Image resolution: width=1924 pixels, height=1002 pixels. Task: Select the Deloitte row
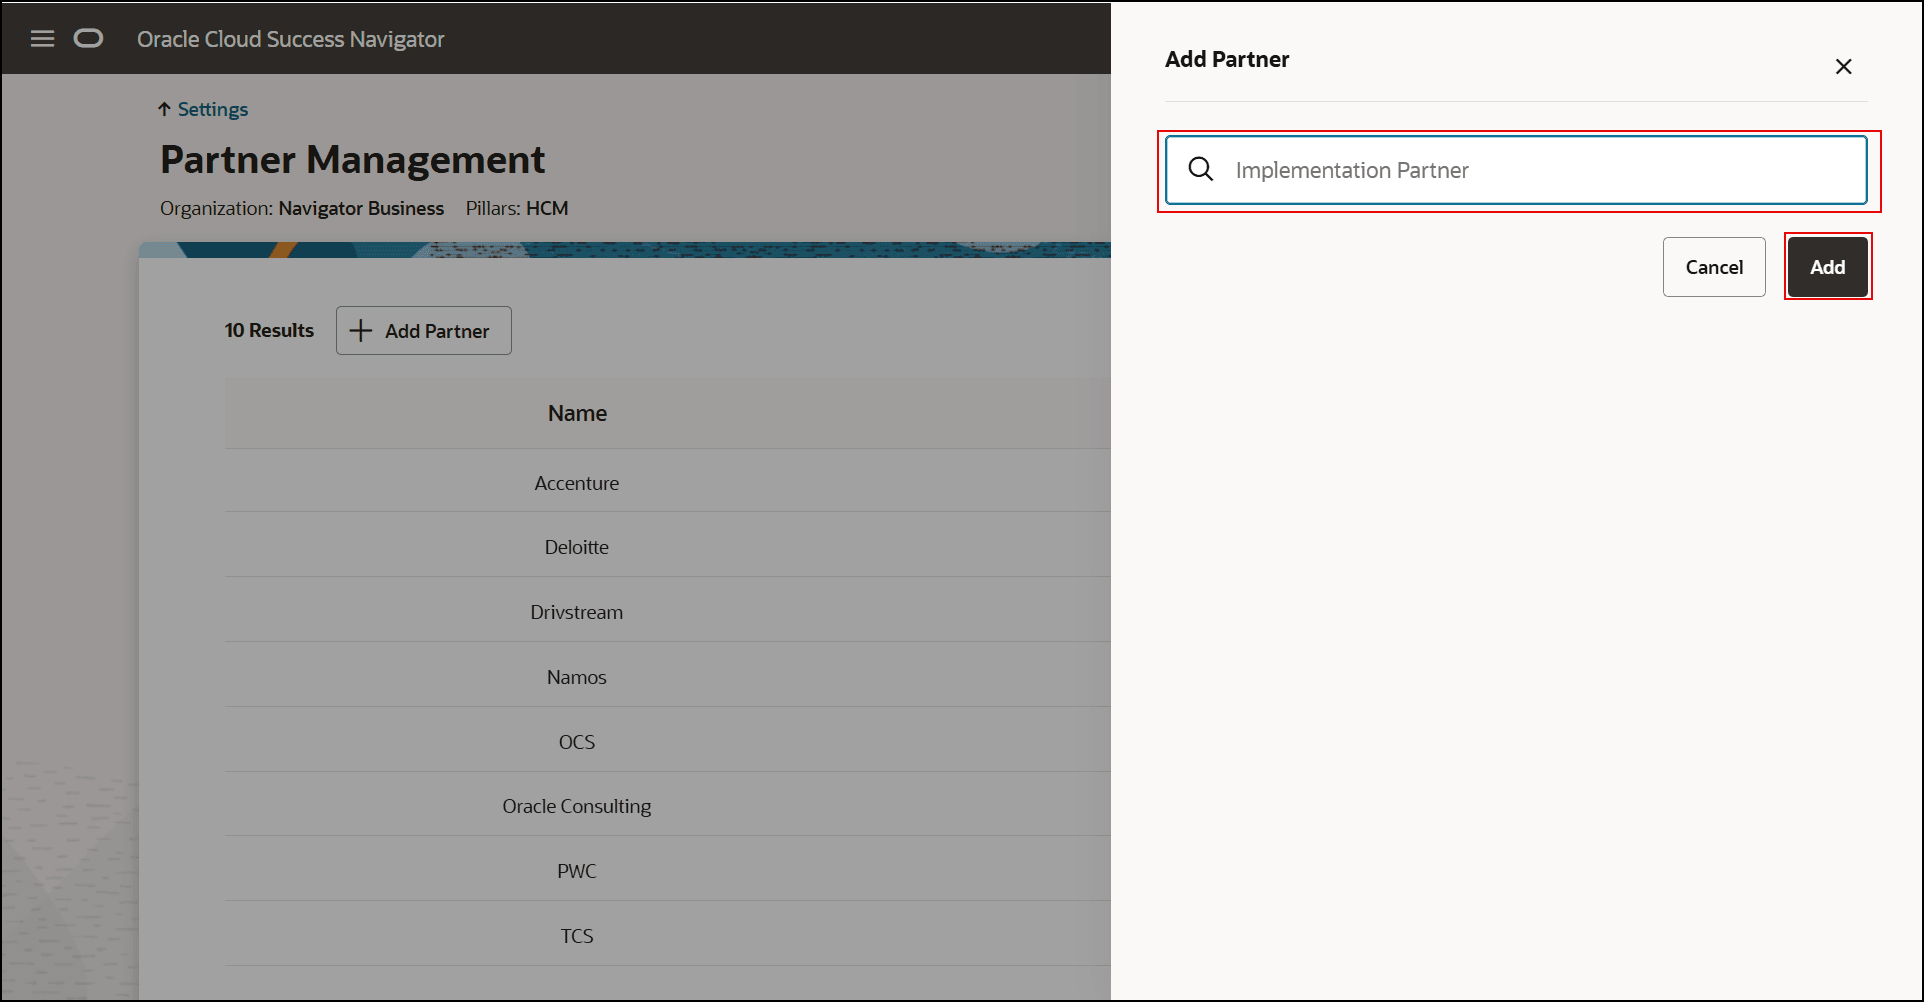click(x=668, y=547)
